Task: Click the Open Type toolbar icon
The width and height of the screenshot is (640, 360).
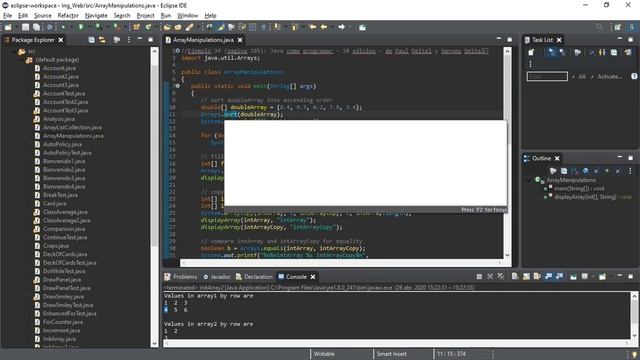Action: point(167,27)
